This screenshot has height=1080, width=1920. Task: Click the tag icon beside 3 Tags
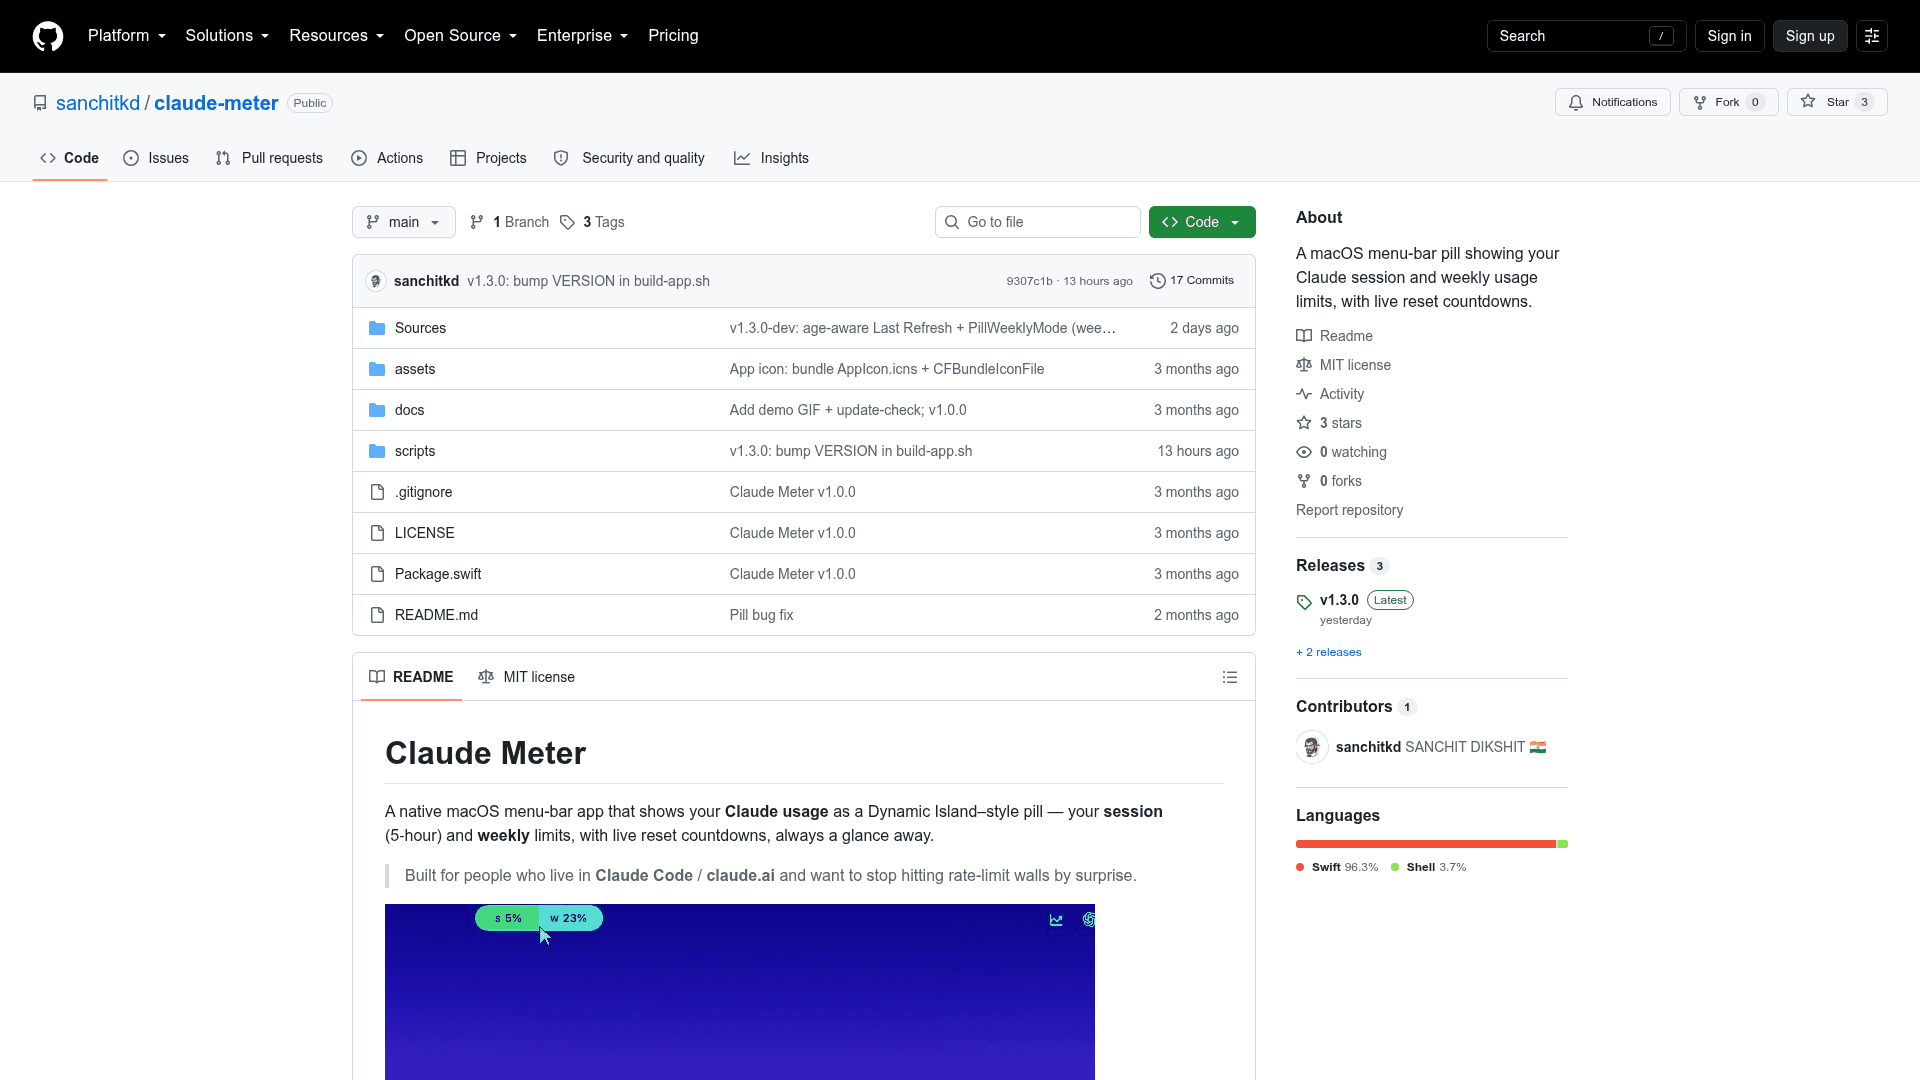[x=567, y=222]
